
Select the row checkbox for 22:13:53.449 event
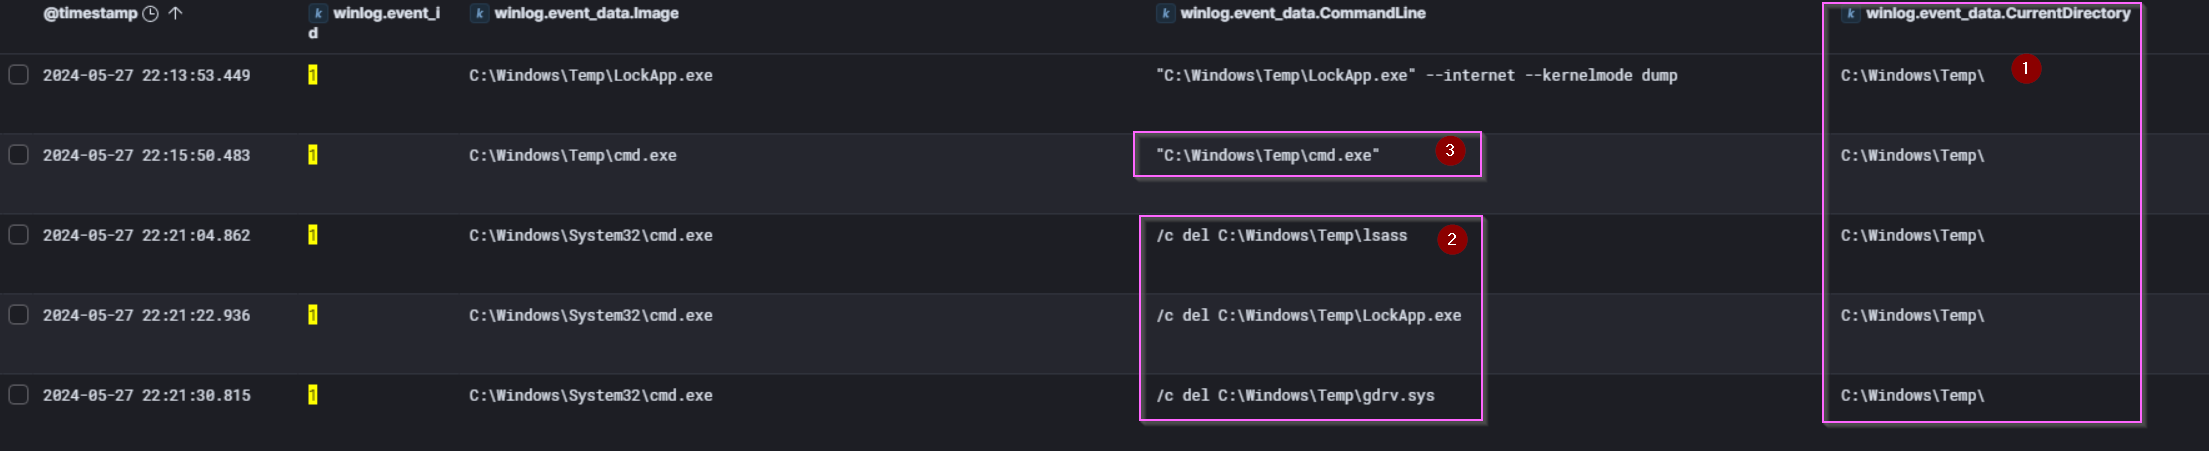(x=19, y=75)
